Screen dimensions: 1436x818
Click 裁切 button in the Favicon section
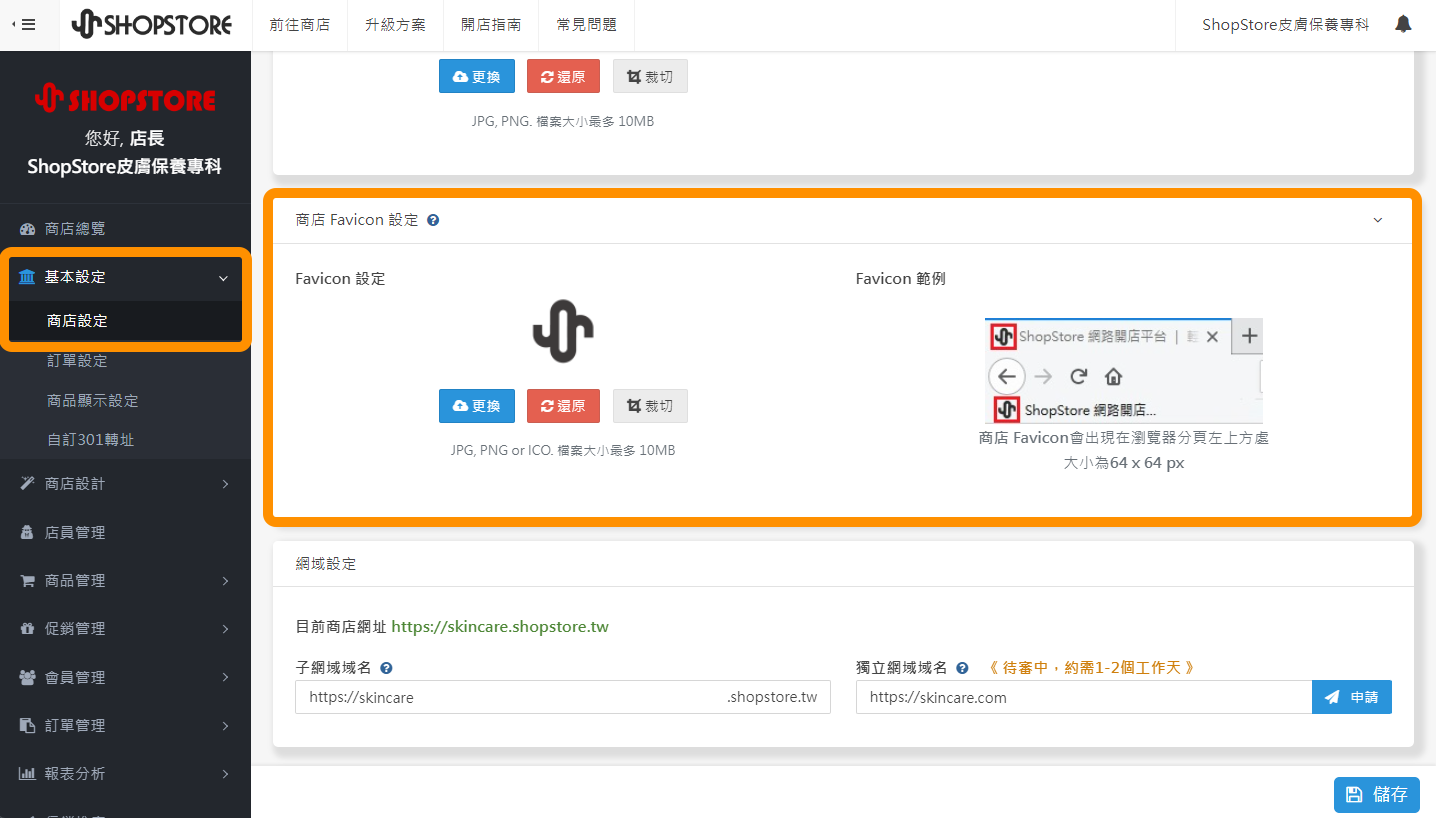point(650,406)
